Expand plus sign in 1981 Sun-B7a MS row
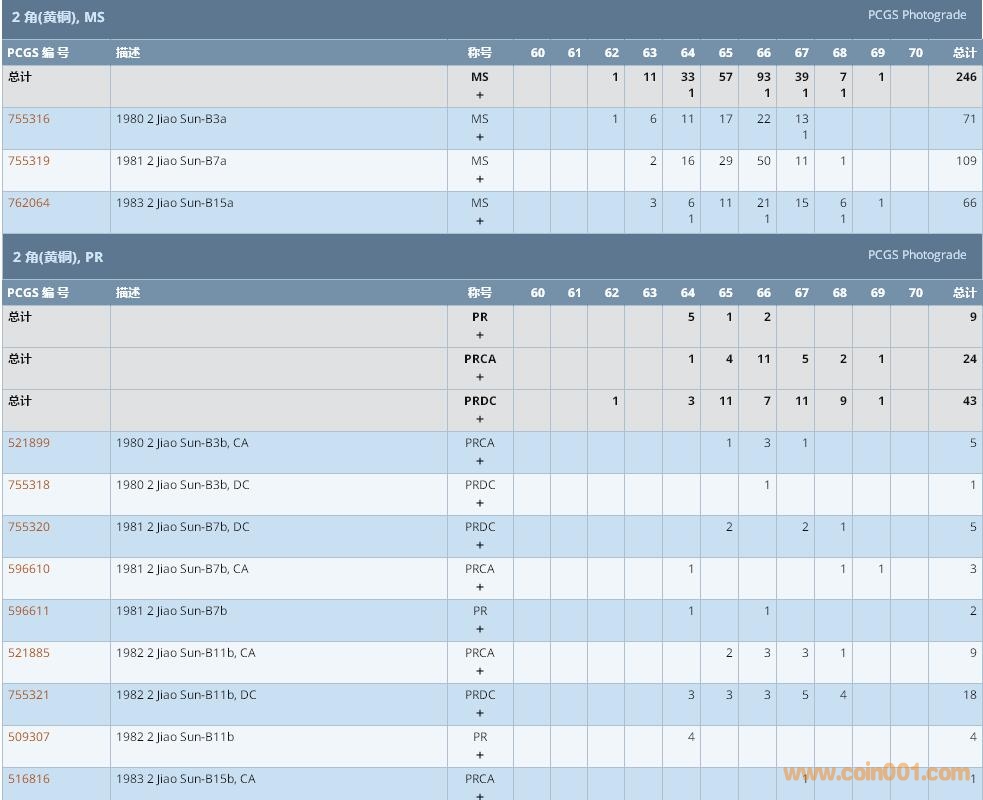Image resolution: width=983 pixels, height=800 pixels. pyautogui.click(x=480, y=180)
